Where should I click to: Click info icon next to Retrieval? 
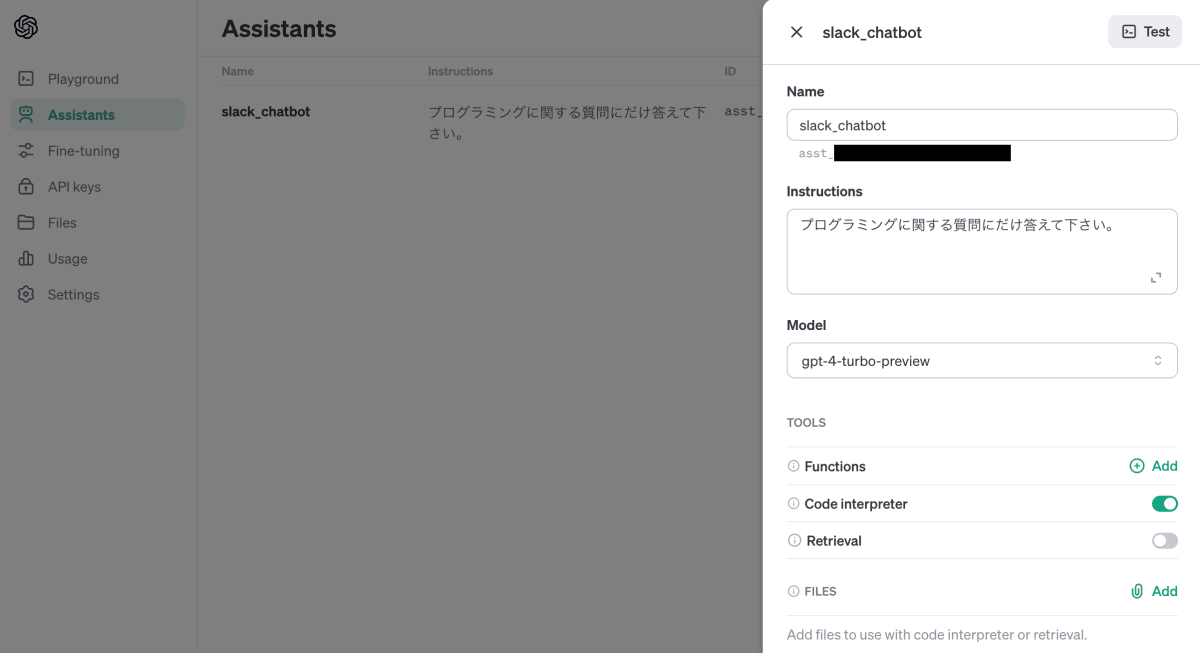pyautogui.click(x=794, y=541)
